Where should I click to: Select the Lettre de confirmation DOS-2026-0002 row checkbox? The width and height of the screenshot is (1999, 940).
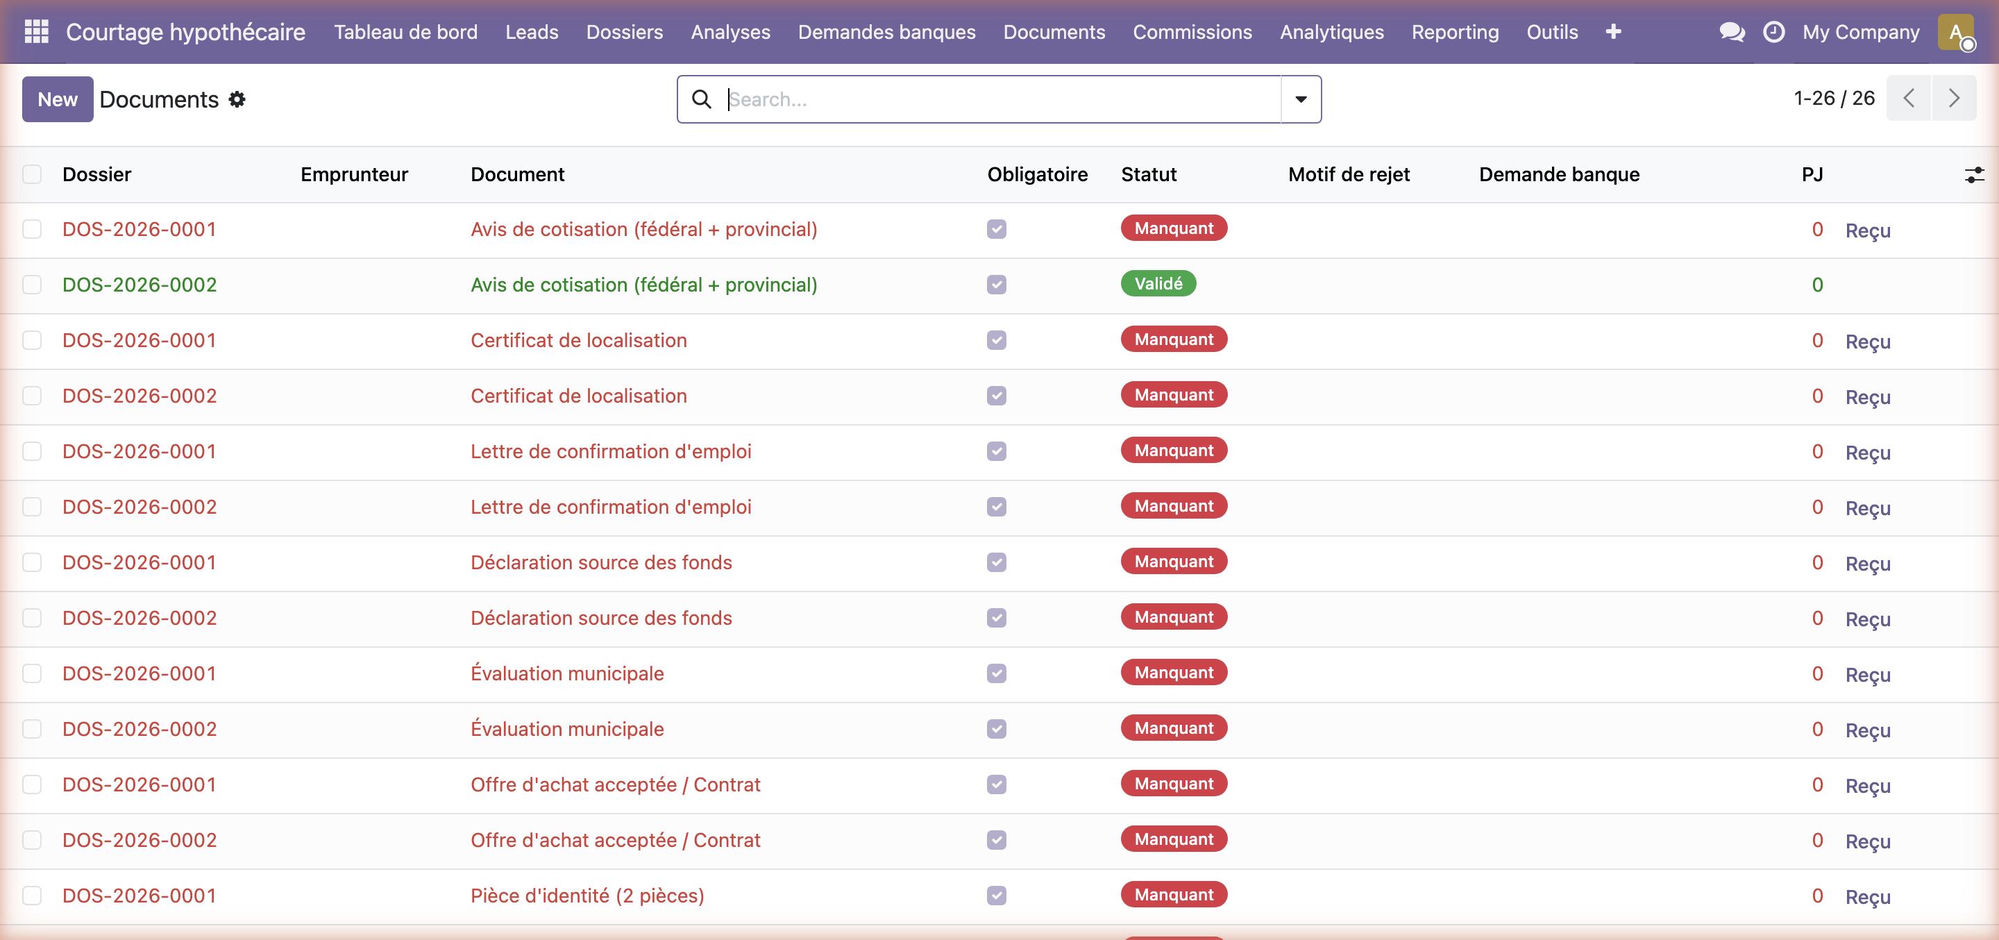click(x=32, y=507)
